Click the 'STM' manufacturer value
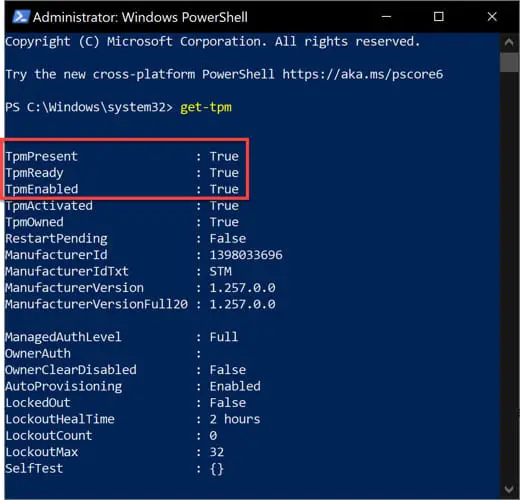Image resolution: width=520 pixels, height=500 pixels. [x=220, y=271]
